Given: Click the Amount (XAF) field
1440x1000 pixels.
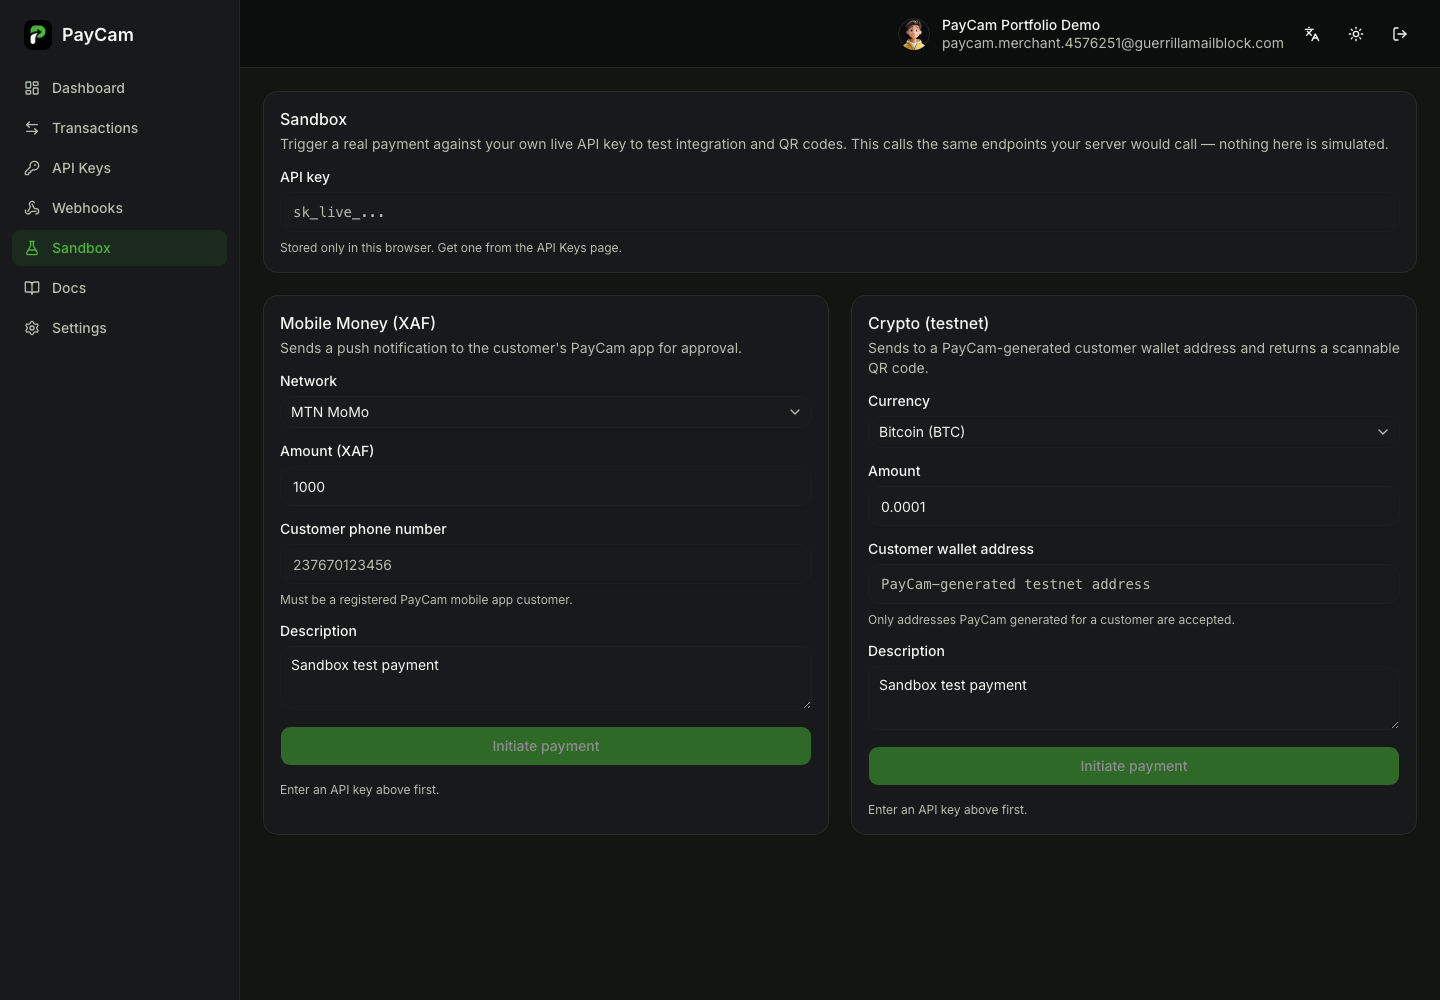Looking at the screenshot, I should point(546,487).
